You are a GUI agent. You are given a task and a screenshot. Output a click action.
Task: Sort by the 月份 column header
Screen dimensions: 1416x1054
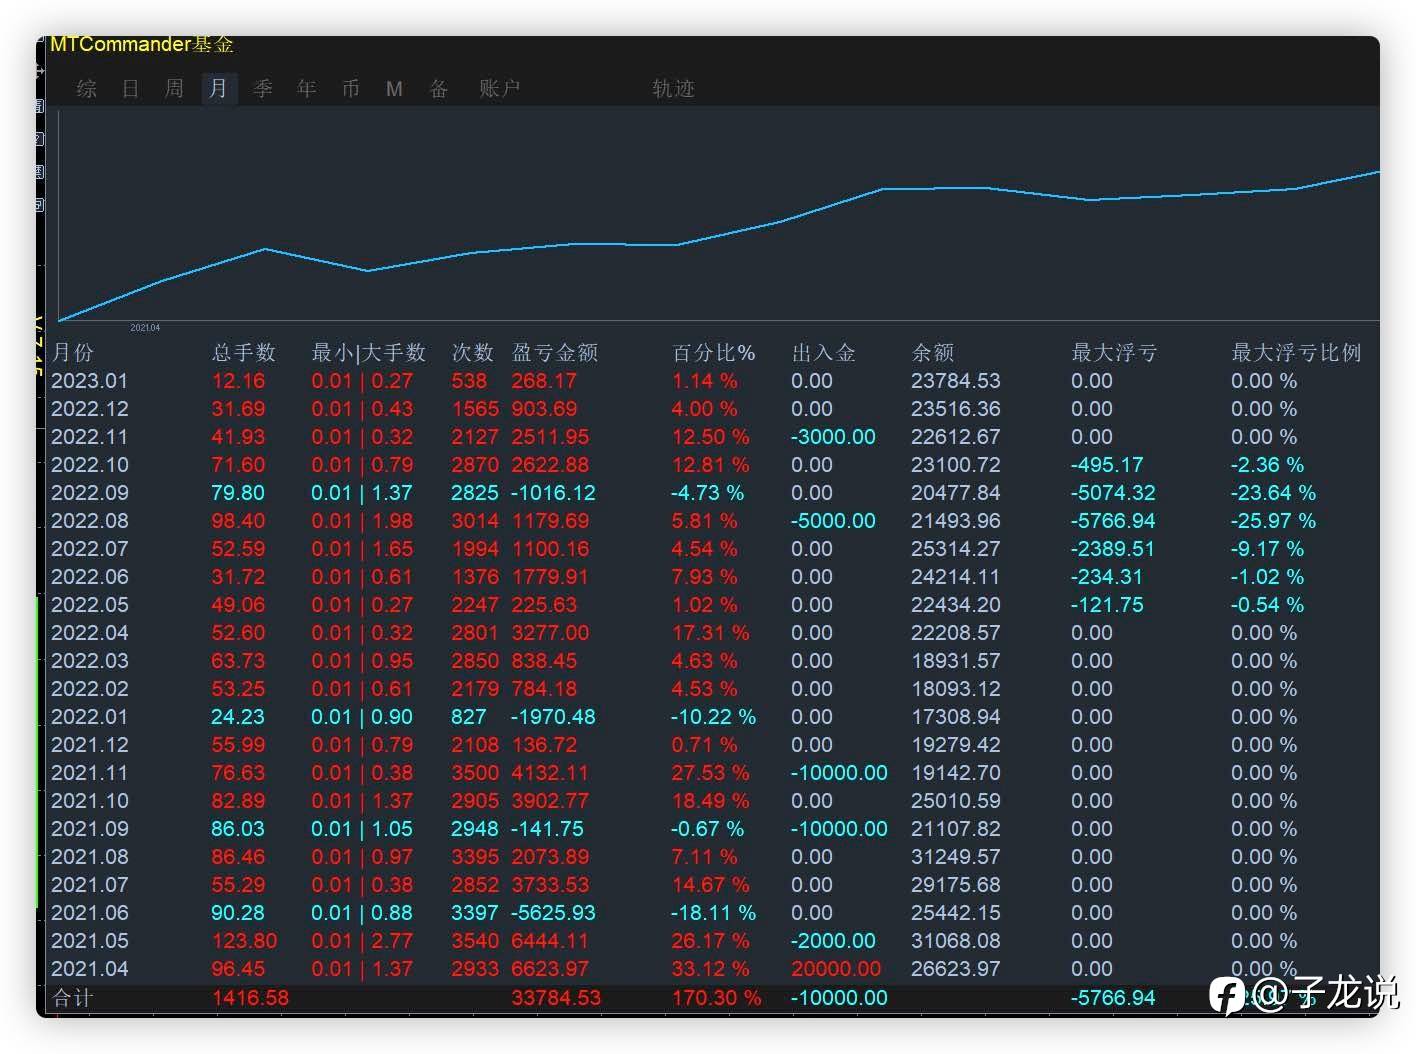click(x=72, y=353)
